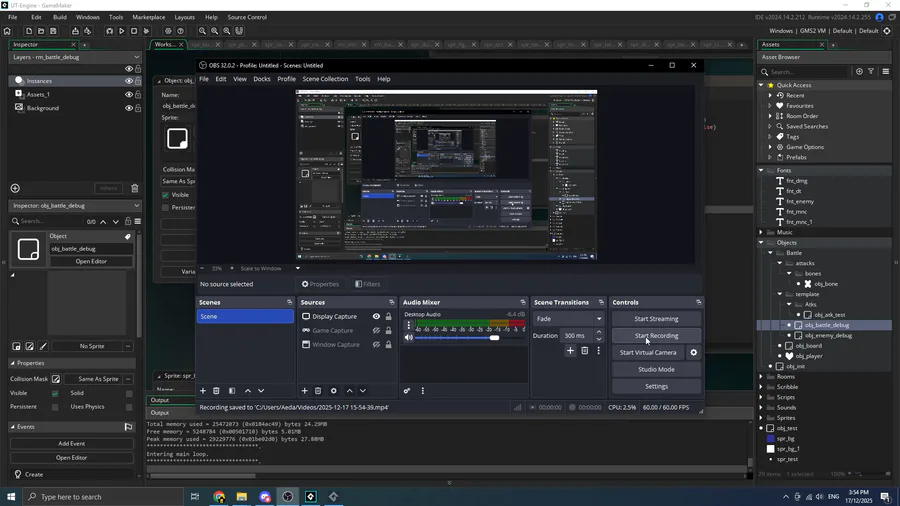This screenshot has width=900, height=506.
Task: Remove scene using the Scenes trash icon
Action: click(216, 391)
